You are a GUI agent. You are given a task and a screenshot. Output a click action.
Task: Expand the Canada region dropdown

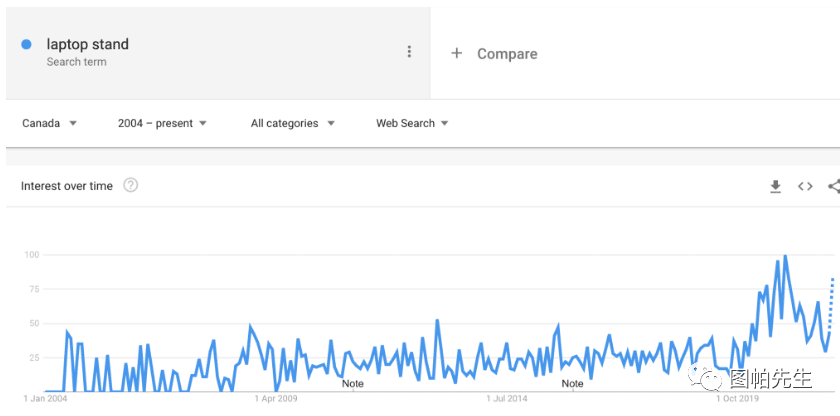[x=50, y=123]
